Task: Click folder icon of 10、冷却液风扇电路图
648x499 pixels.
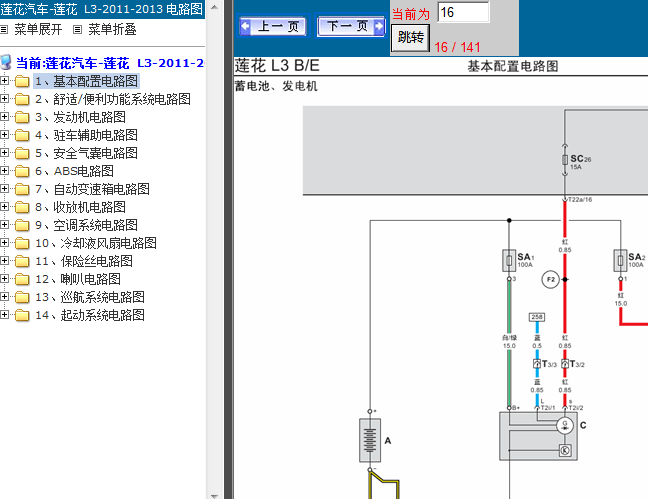Action: (x=22, y=243)
